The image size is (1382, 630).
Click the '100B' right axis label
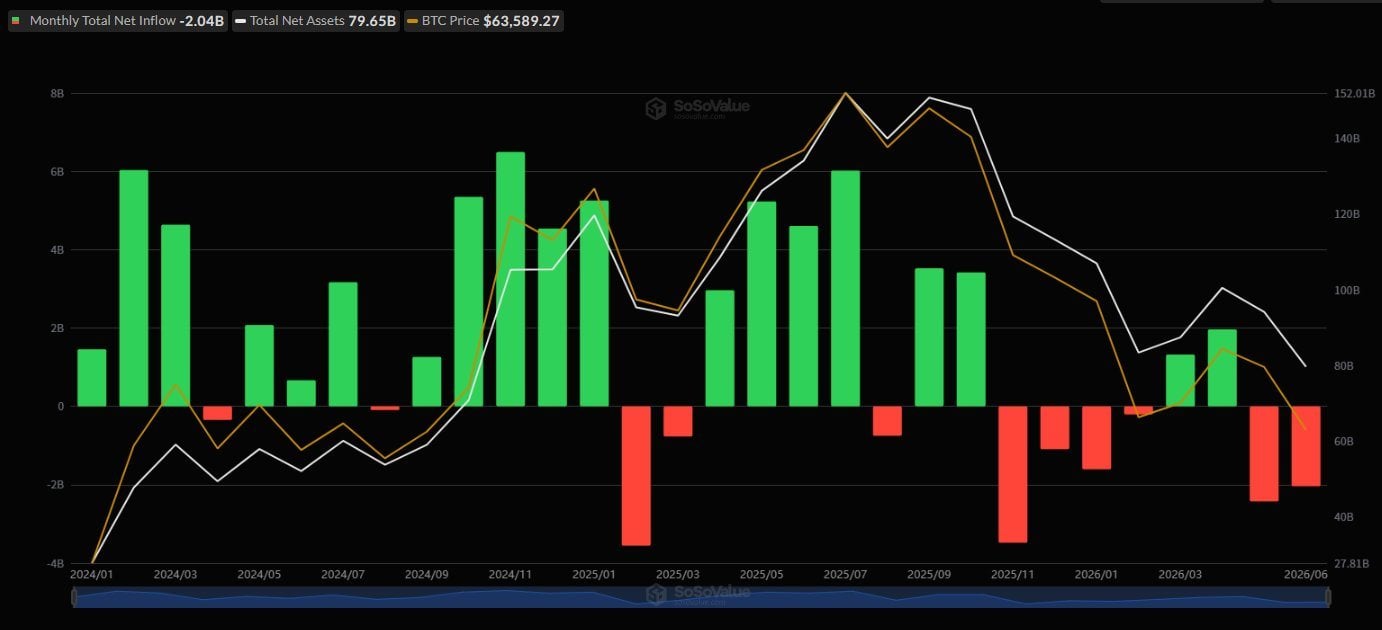pyautogui.click(x=1347, y=291)
